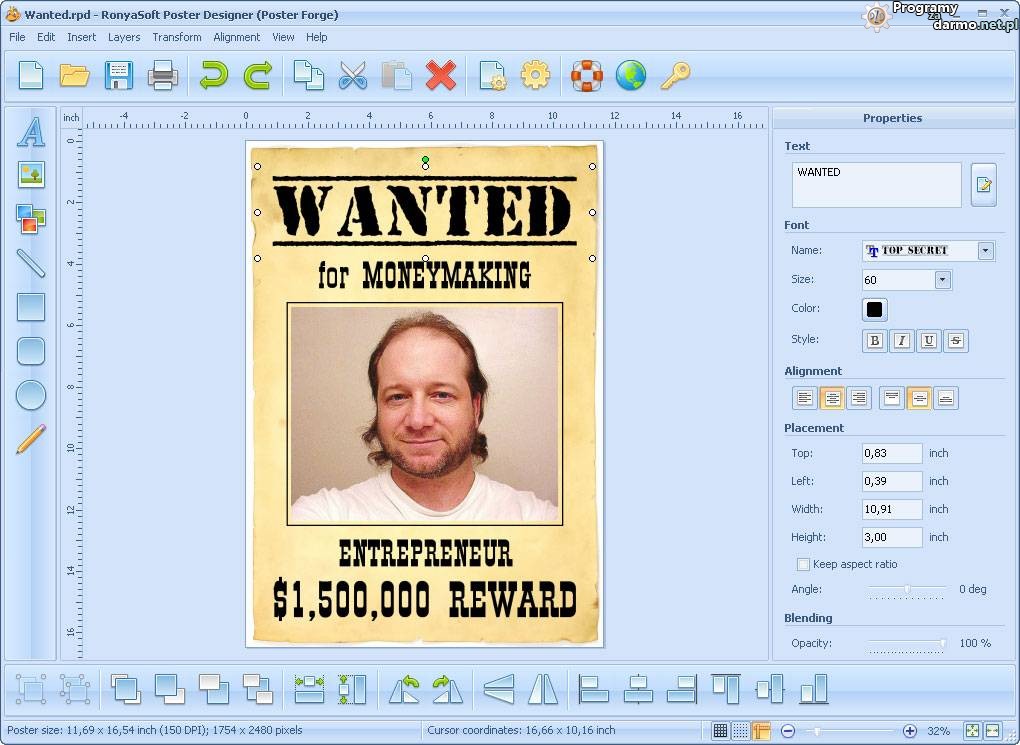Screen dimensions: 1020x745
Task: Pick the Line drawing tool
Action: coord(31,263)
